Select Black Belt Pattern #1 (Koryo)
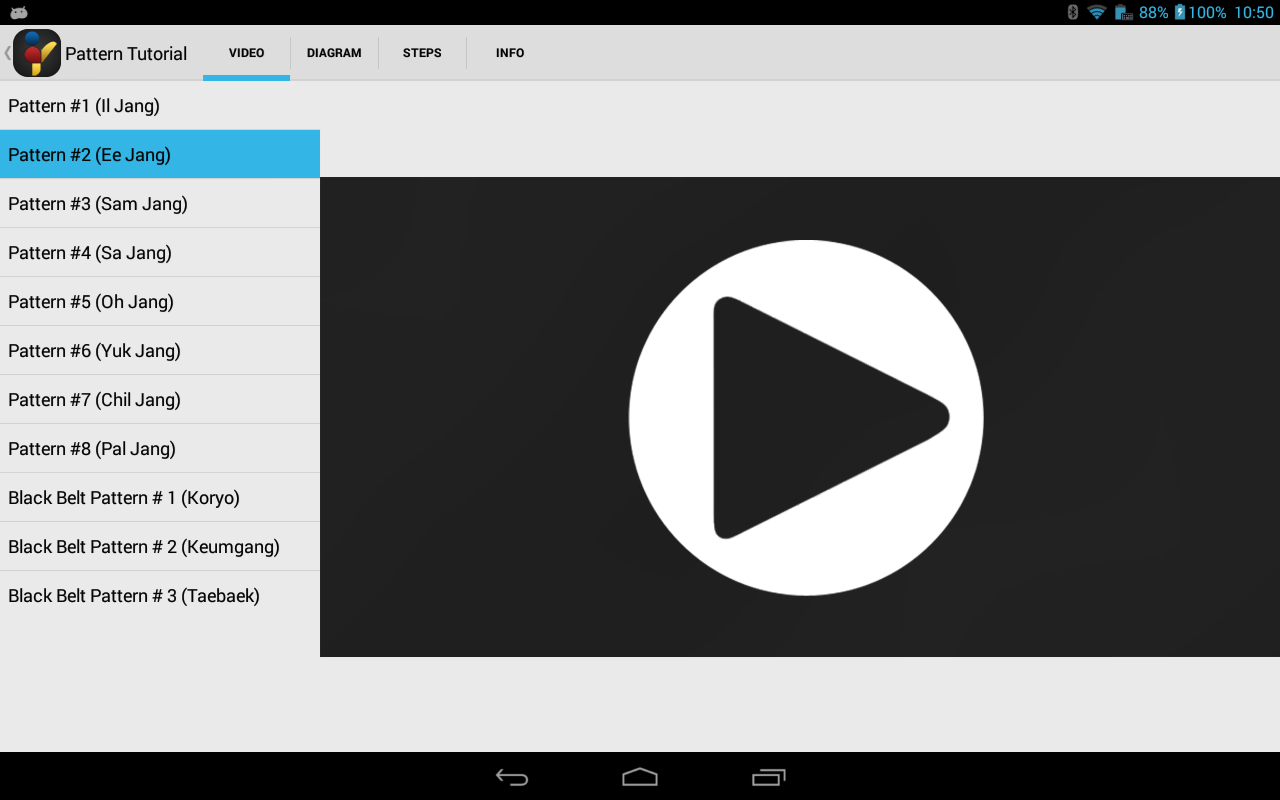The height and width of the screenshot is (800, 1280). [x=160, y=497]
